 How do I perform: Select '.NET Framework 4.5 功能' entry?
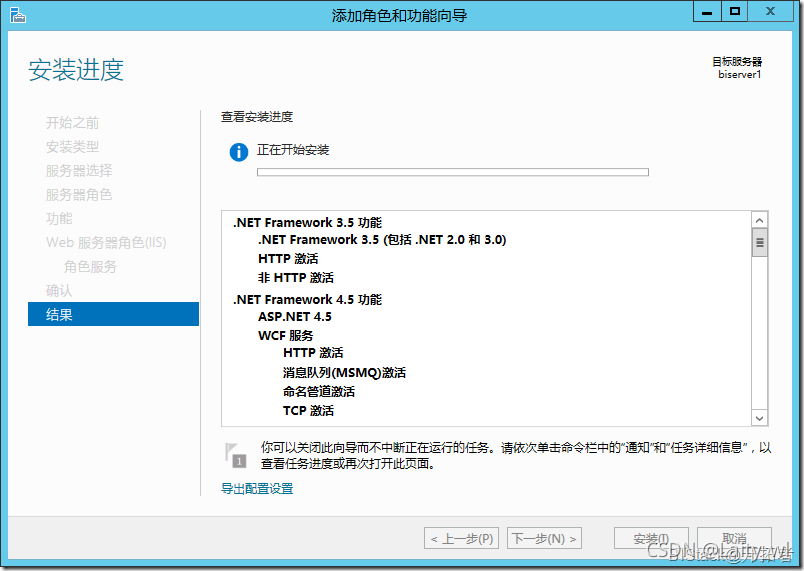pos(308,299)
